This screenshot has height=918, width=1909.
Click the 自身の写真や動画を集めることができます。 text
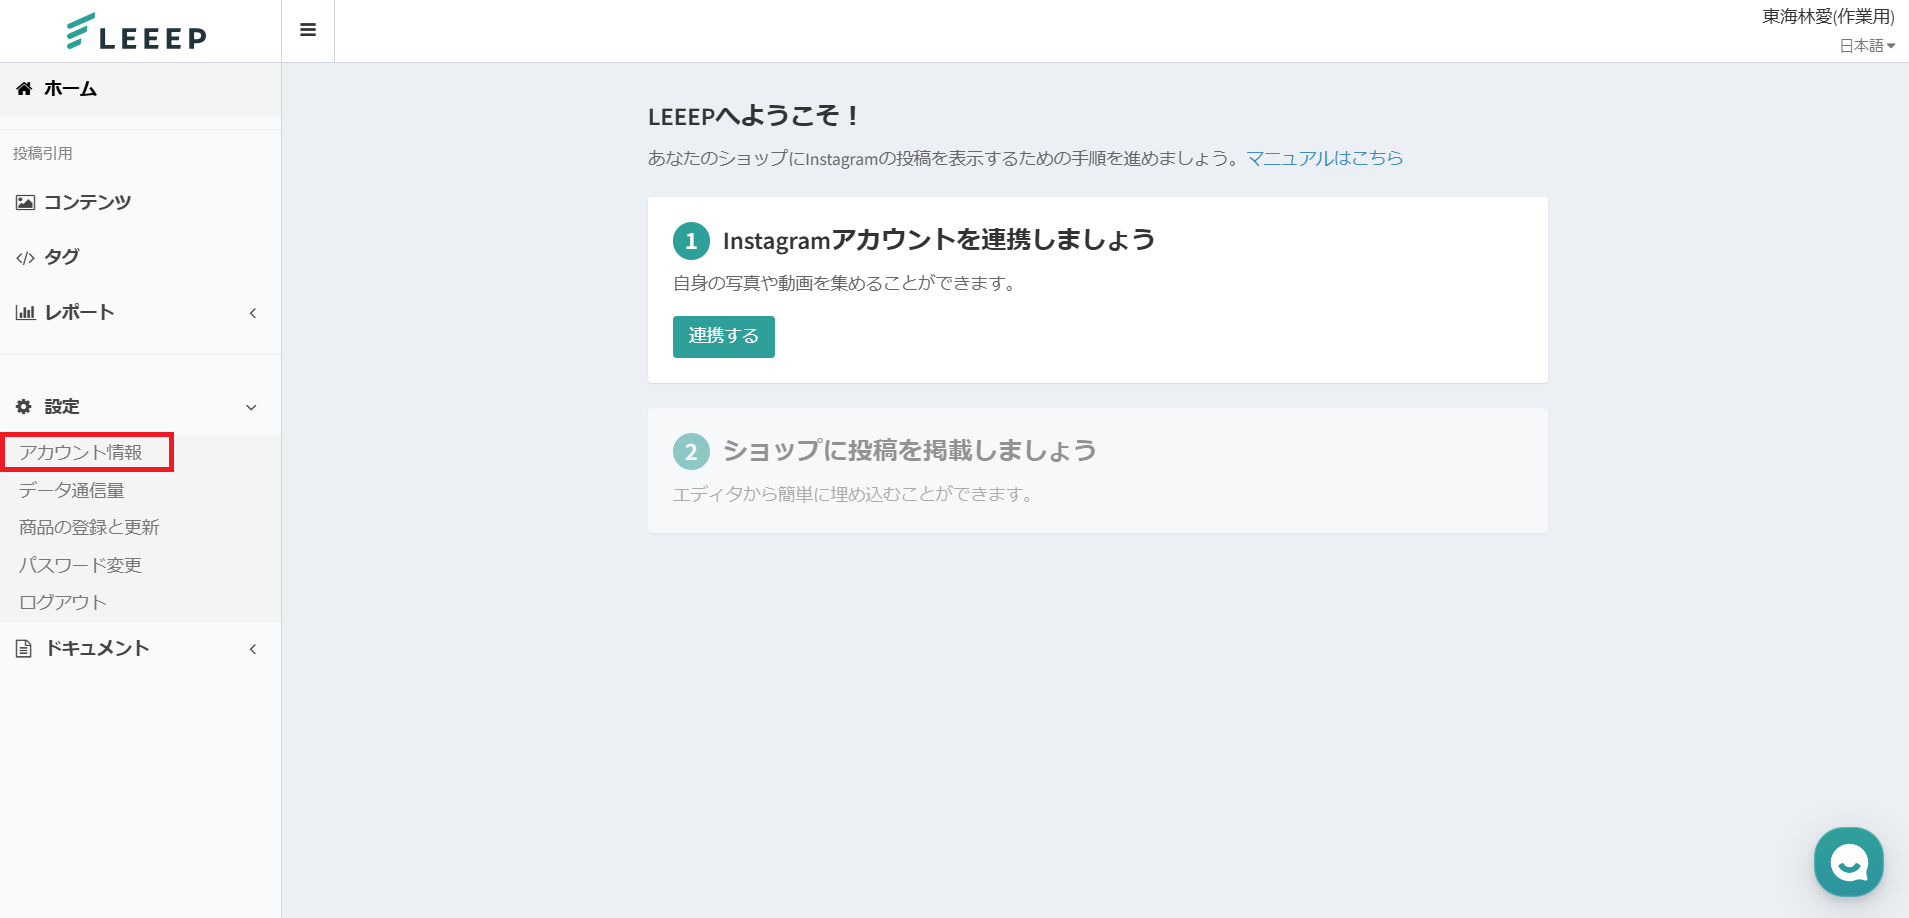(x=846, y=284)
